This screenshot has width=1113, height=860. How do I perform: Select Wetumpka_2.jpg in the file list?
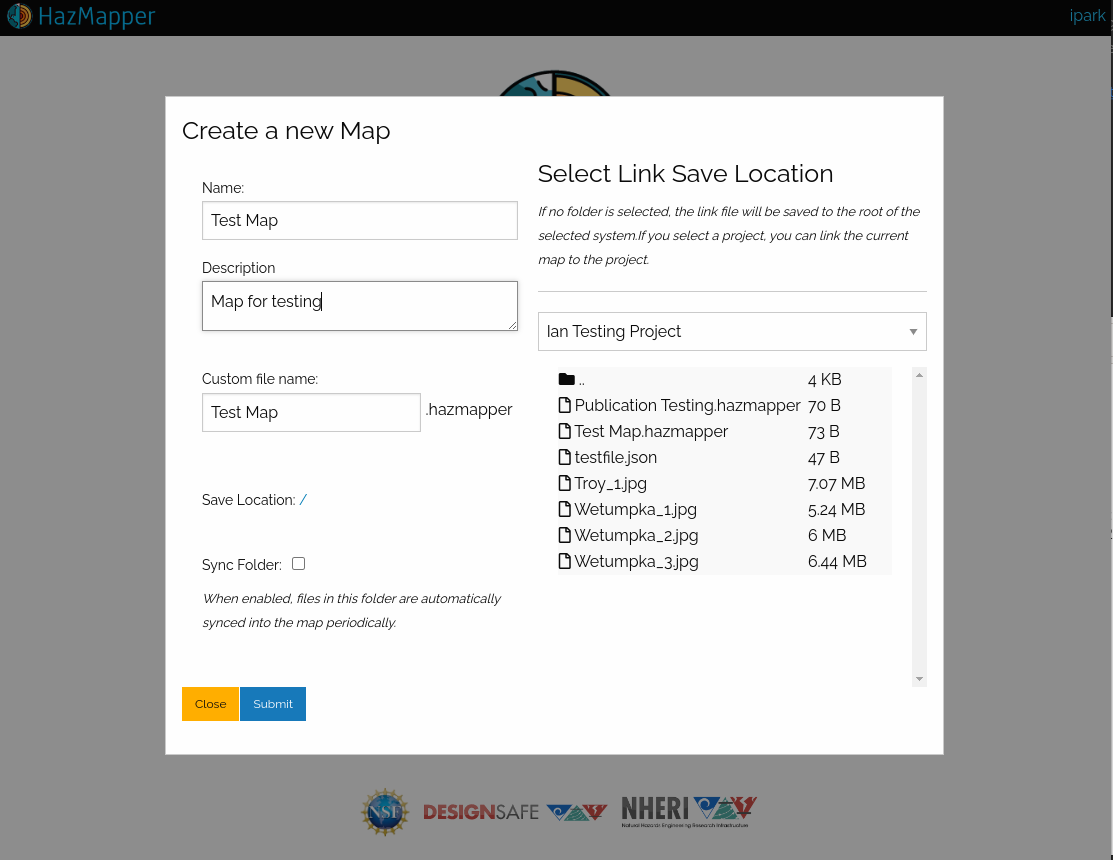[636, 535]
